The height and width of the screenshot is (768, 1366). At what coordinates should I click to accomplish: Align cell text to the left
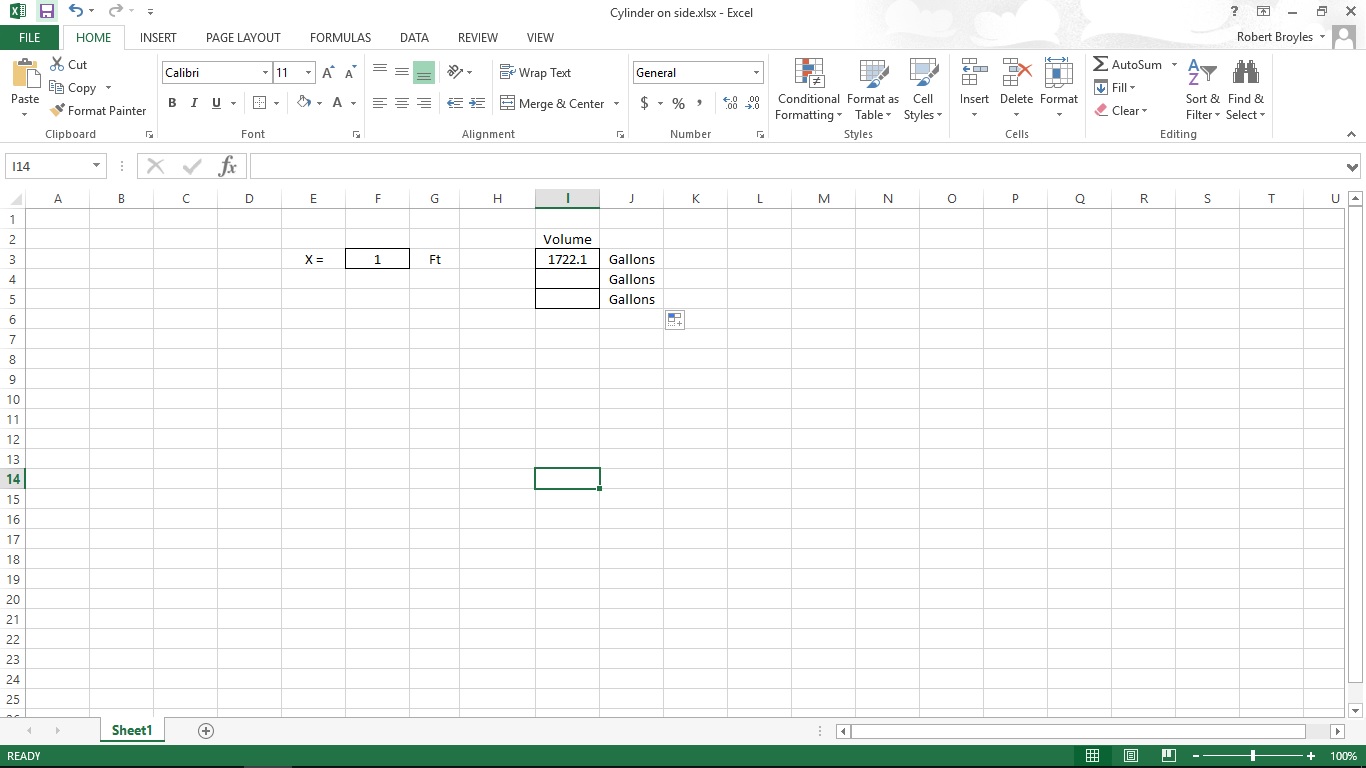coord(380,103)
